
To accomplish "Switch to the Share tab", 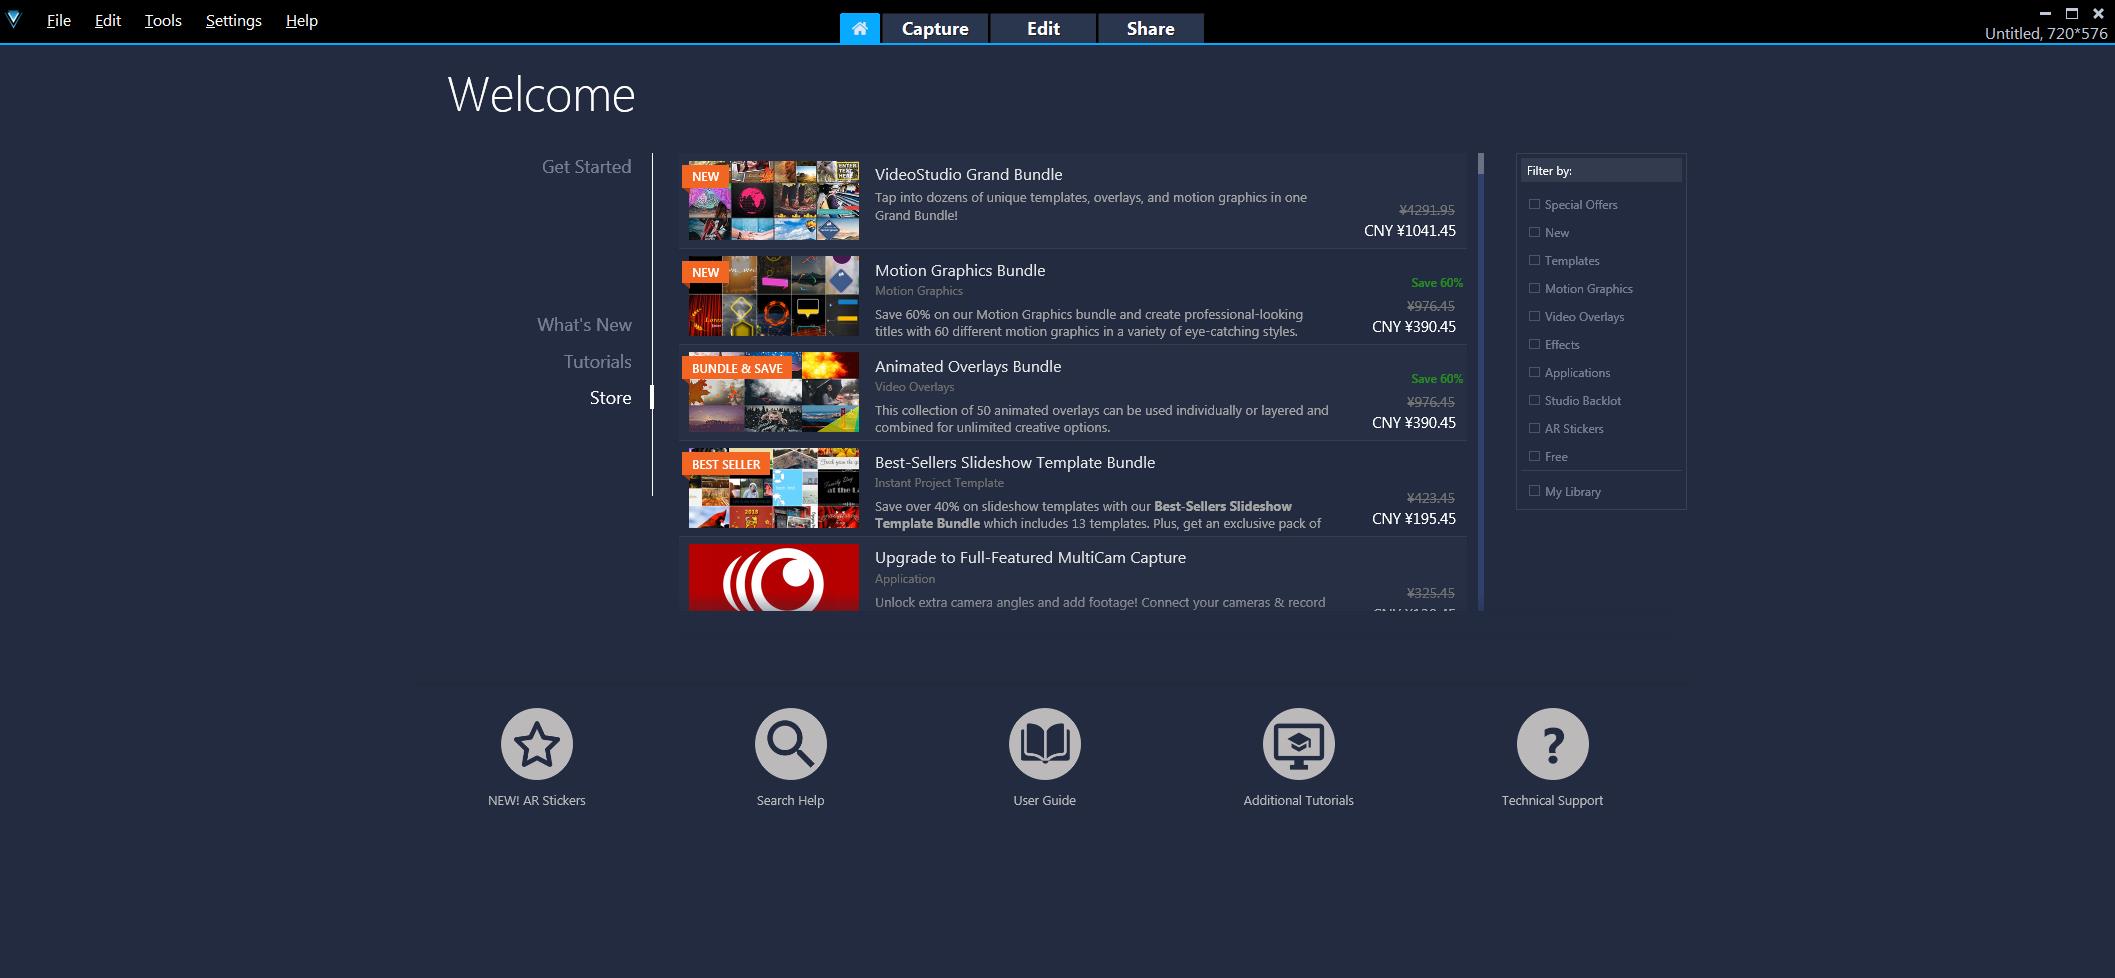I will point(1151,28).
